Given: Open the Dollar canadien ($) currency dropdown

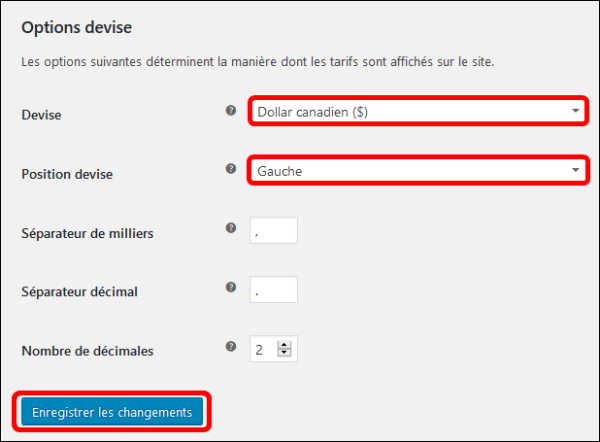Looking at the screenshot, I should click(x=418, y=111).
